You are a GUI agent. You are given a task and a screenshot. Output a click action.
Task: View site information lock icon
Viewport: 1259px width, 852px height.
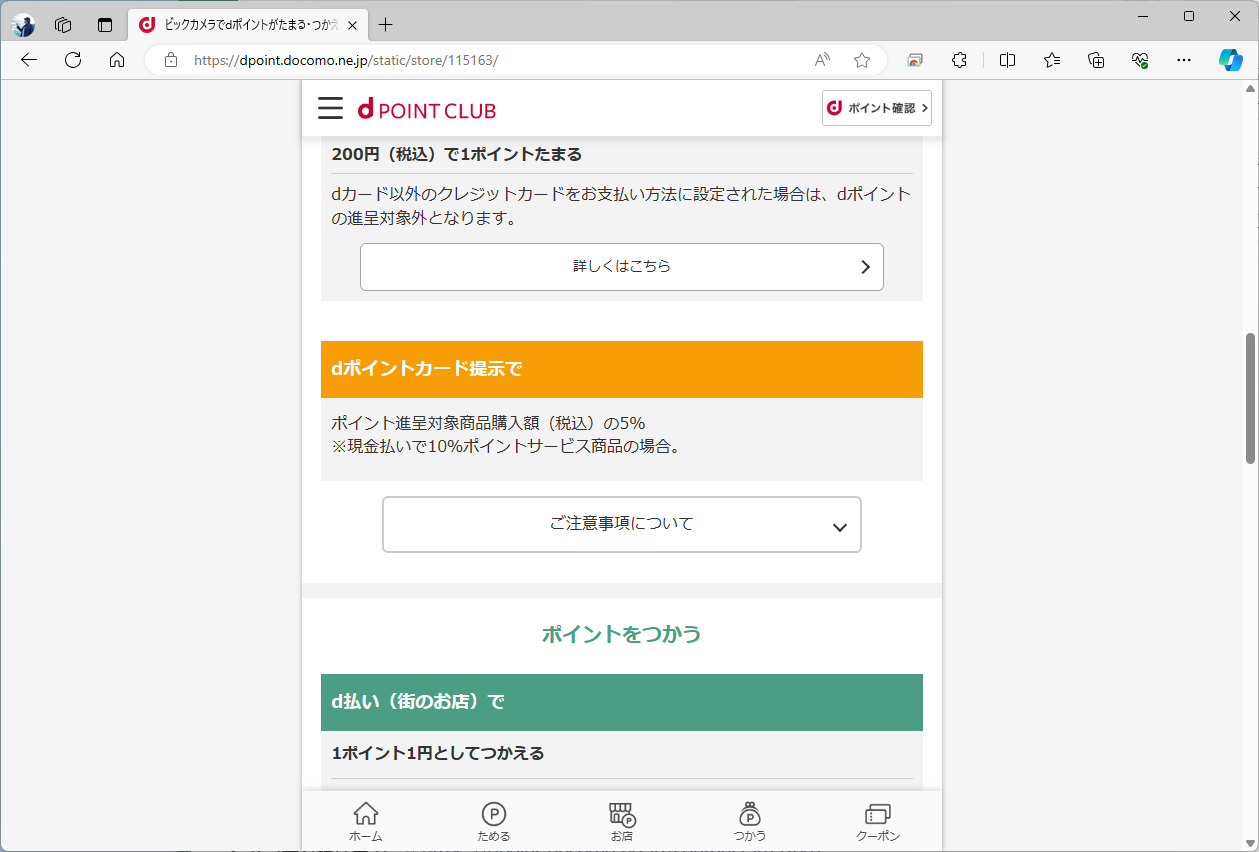[x=171, y=60]
